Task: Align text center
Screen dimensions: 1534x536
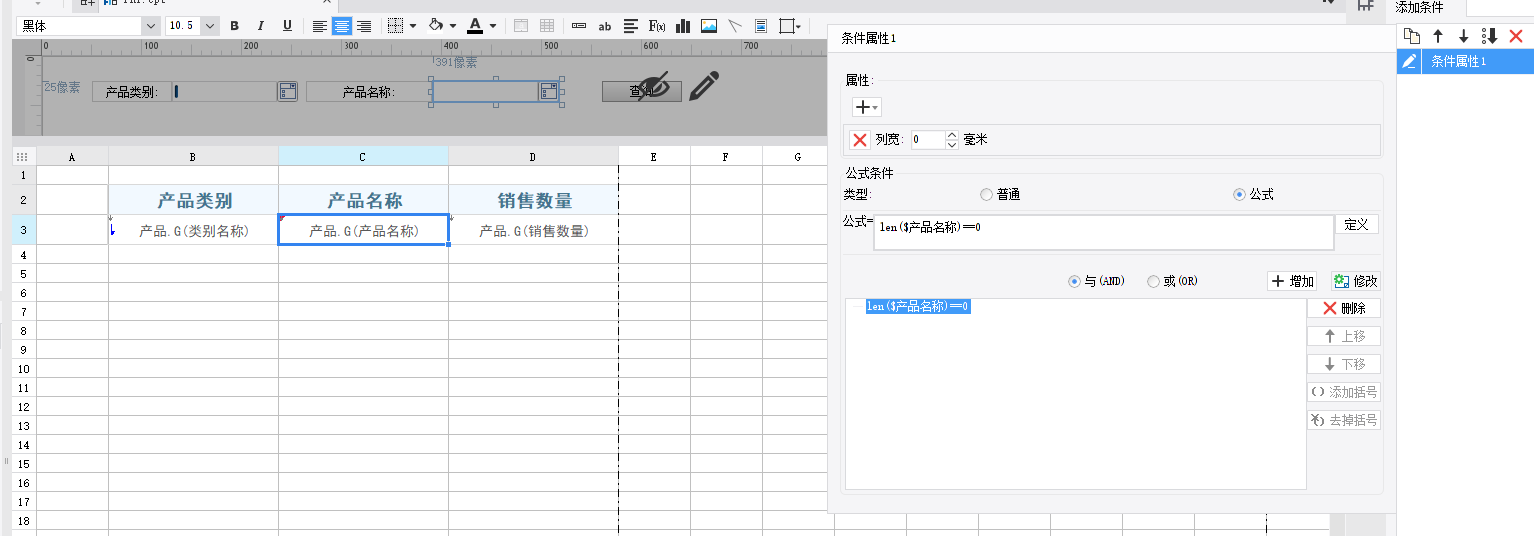Action: point(342,26)
